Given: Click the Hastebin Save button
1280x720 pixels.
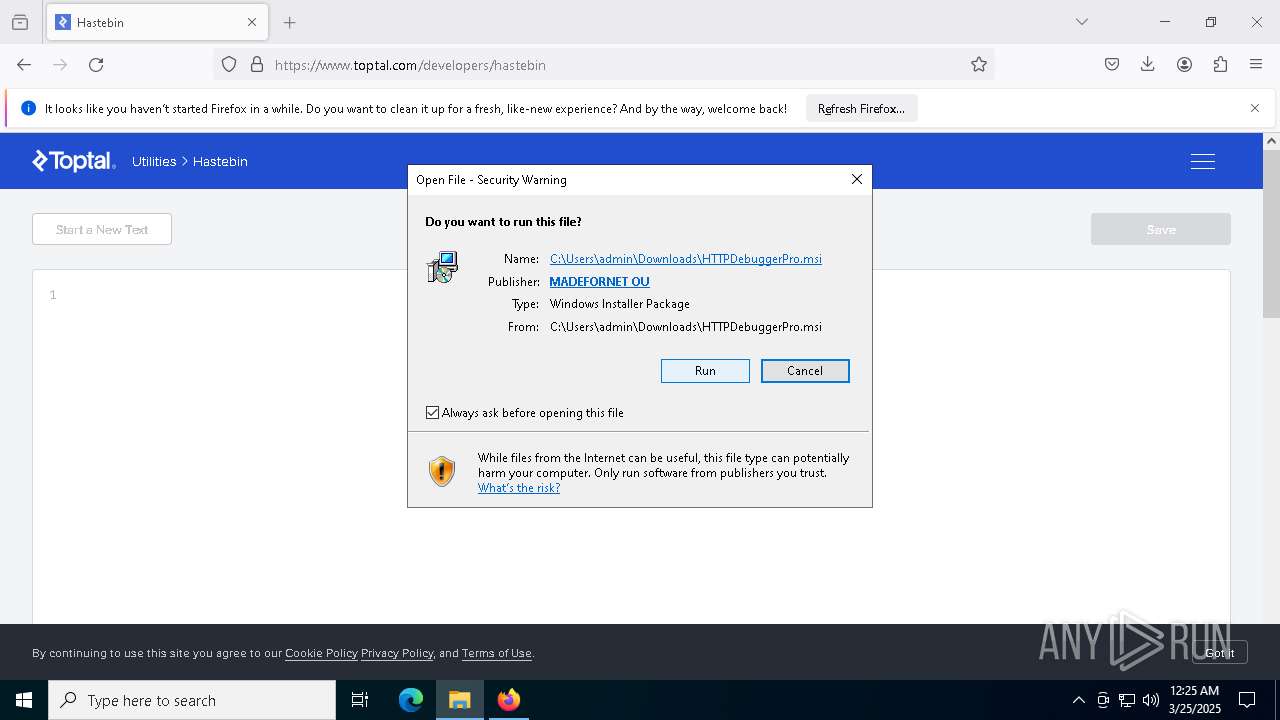Looking at the screenshot, I should [1161, 229].
